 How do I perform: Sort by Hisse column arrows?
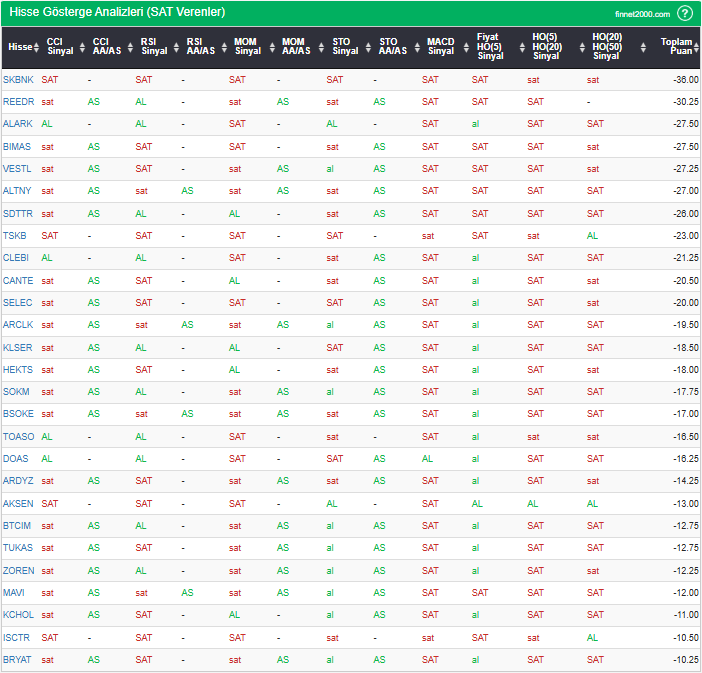(x=36, y=47)
